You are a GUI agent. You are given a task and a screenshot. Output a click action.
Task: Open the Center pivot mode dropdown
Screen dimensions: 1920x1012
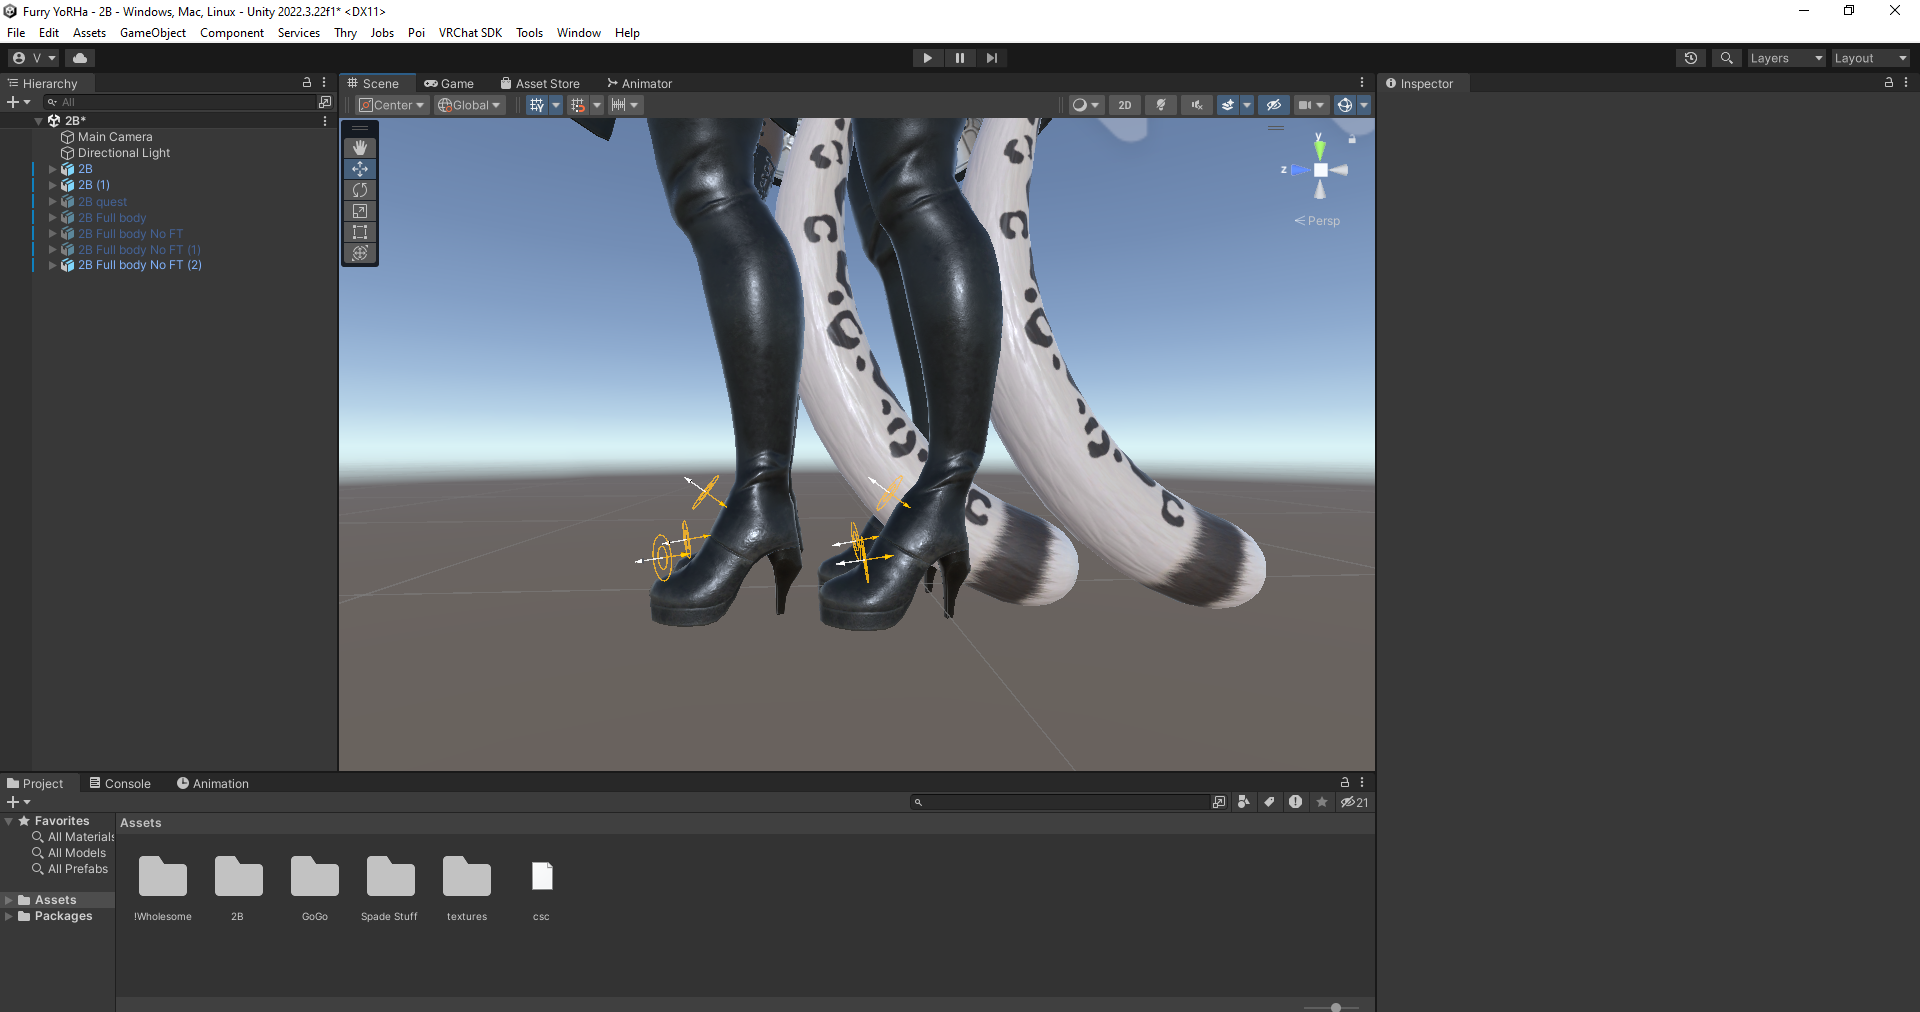pos(392,105)
